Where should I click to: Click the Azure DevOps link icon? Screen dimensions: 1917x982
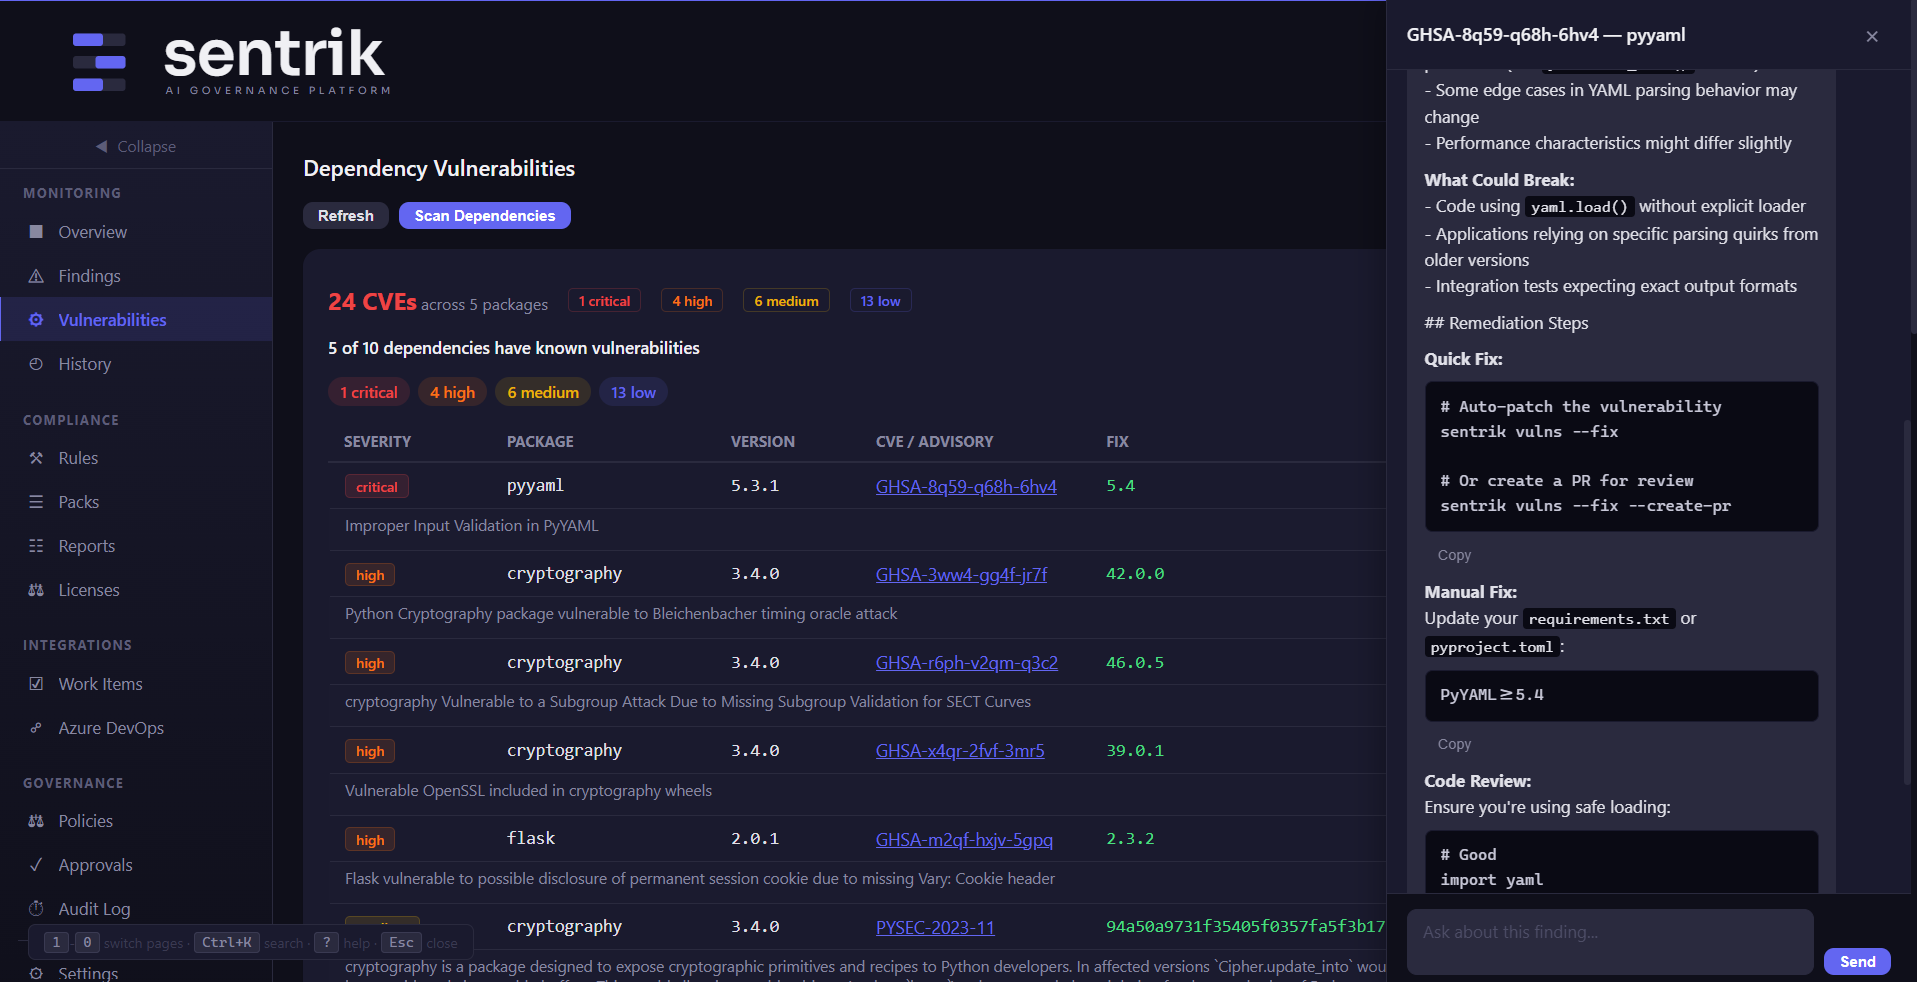[x=36, y=728]
